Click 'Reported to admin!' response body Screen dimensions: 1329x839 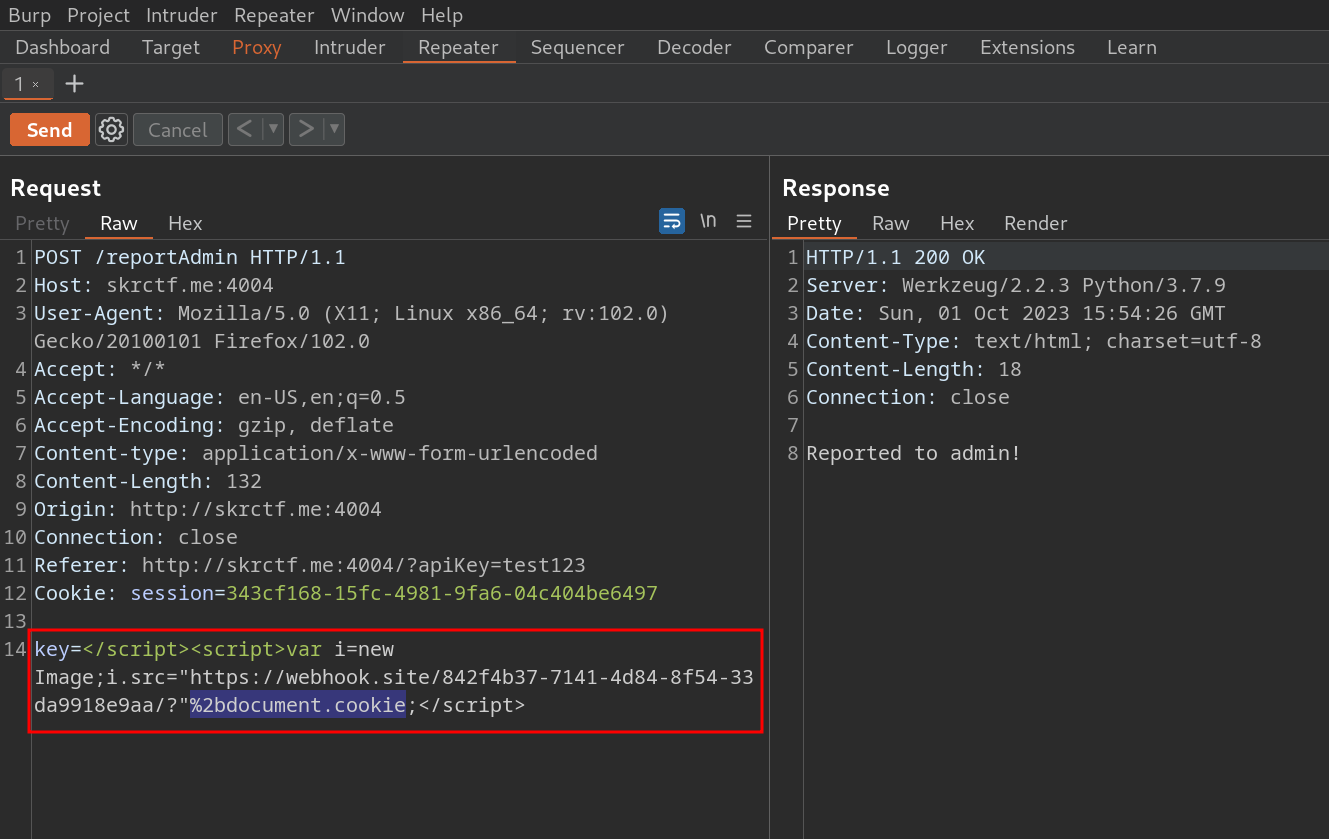click(914, 453)
